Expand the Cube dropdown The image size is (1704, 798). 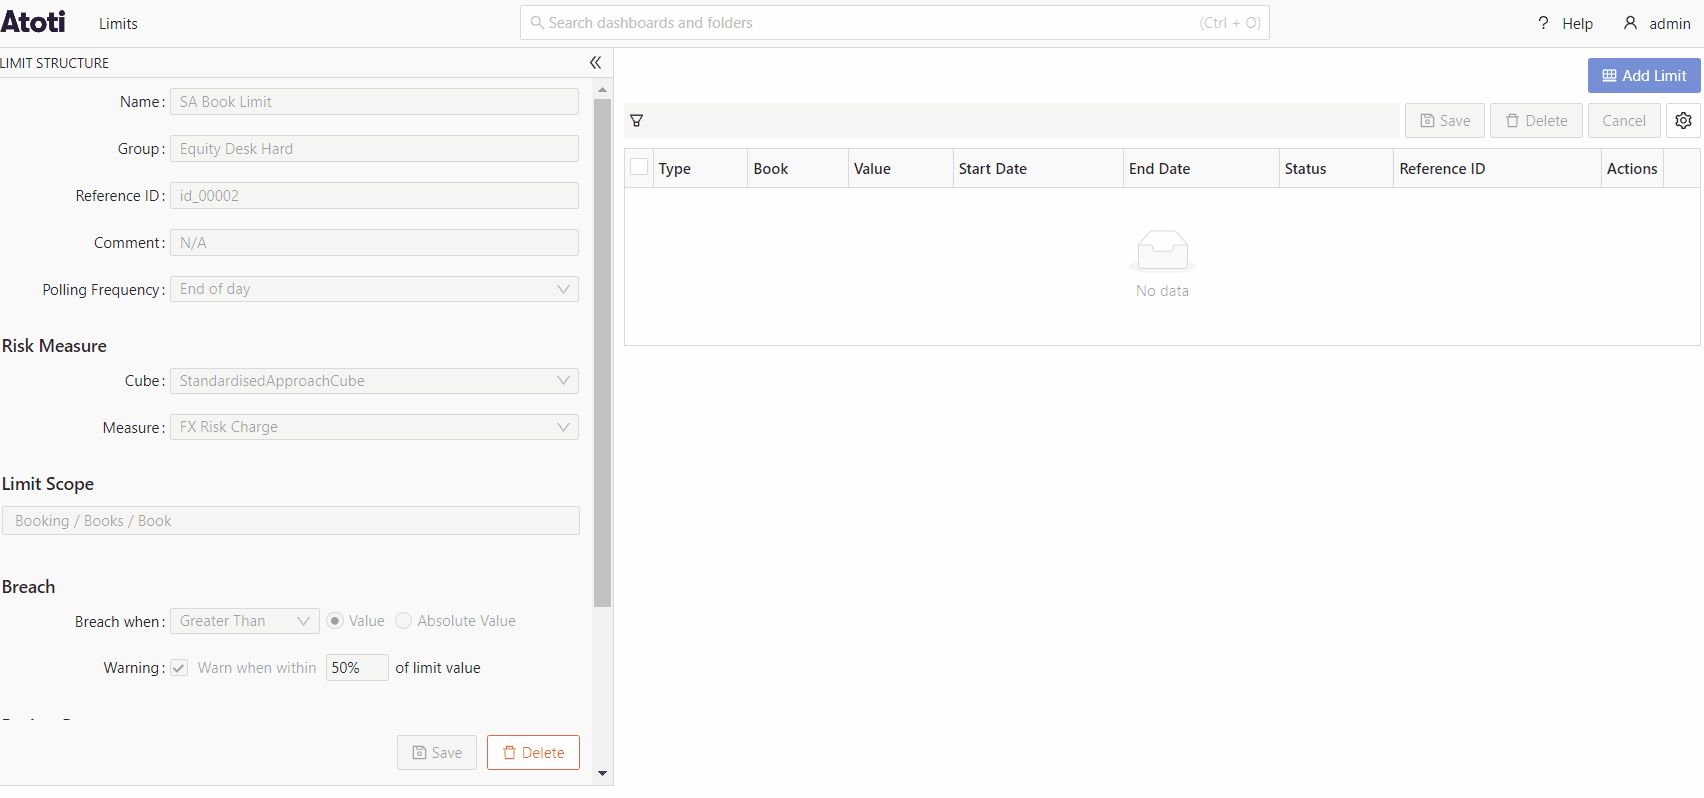(x=374, y=381)
